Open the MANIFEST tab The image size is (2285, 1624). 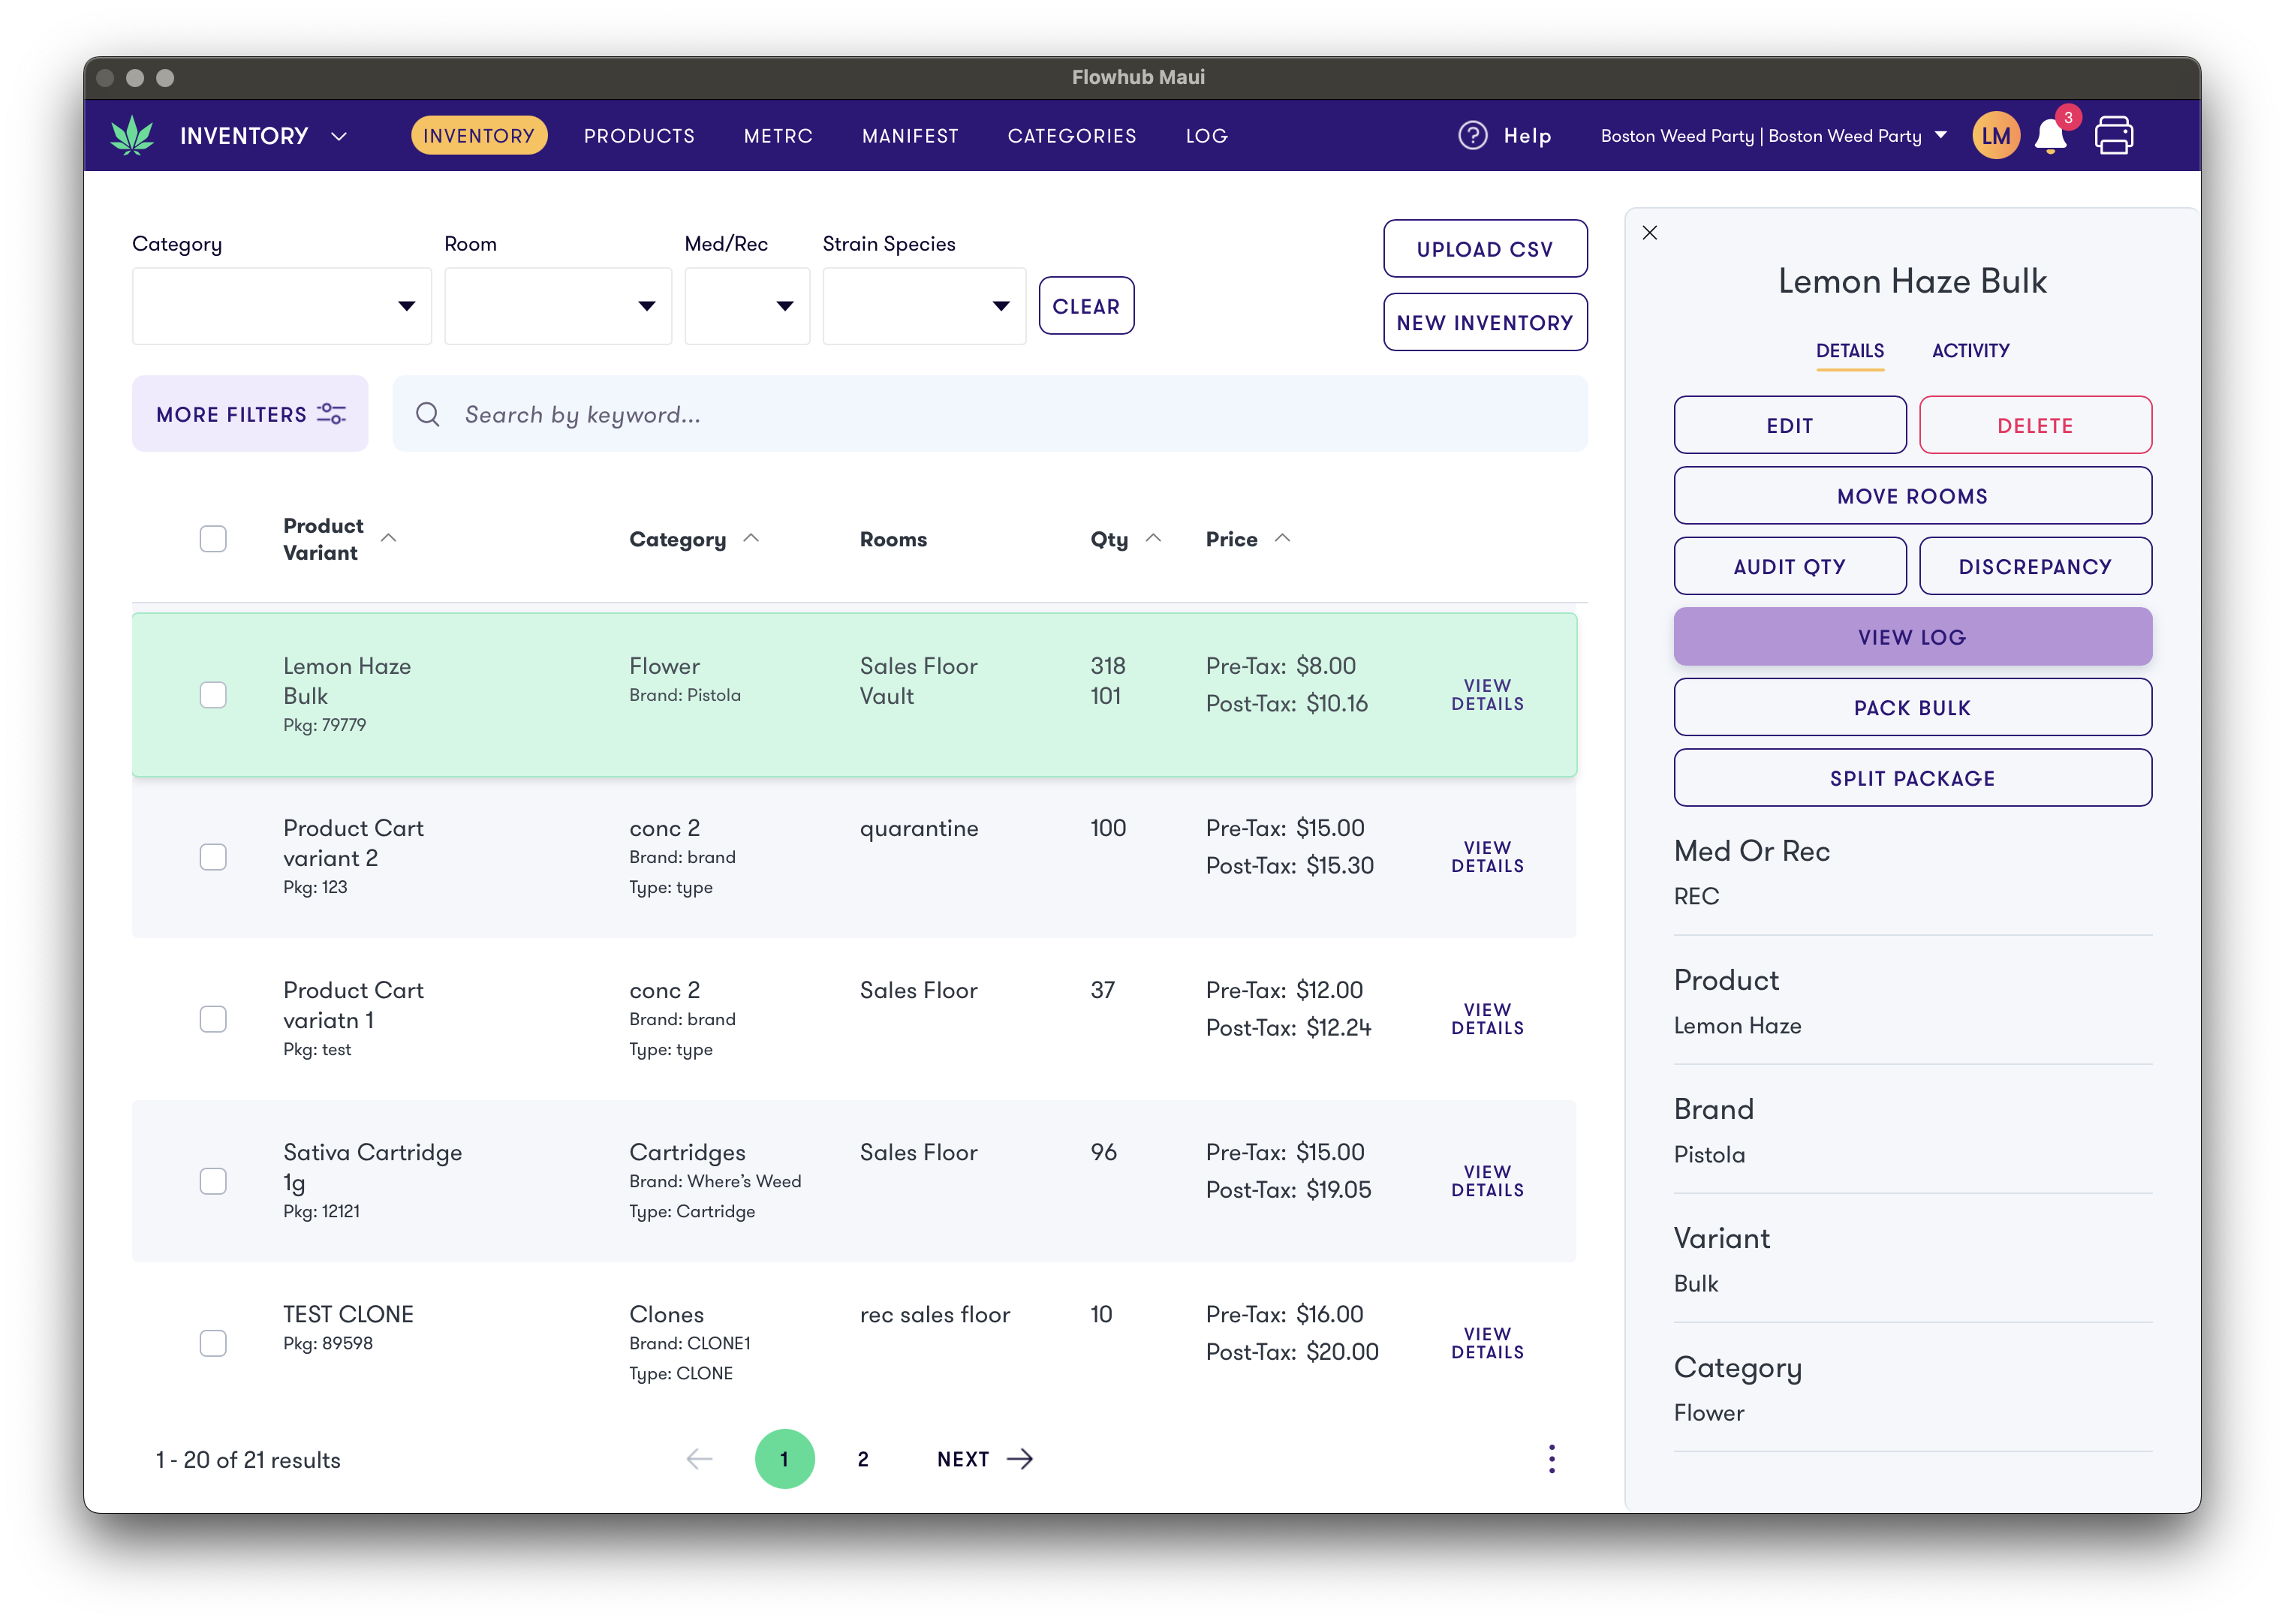[x=910, y=135]
